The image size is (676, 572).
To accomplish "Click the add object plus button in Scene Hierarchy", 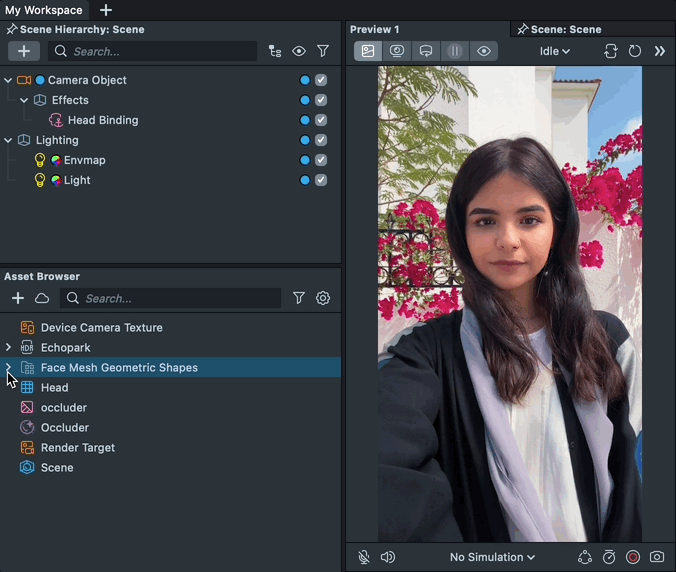I will coord(24,51).
